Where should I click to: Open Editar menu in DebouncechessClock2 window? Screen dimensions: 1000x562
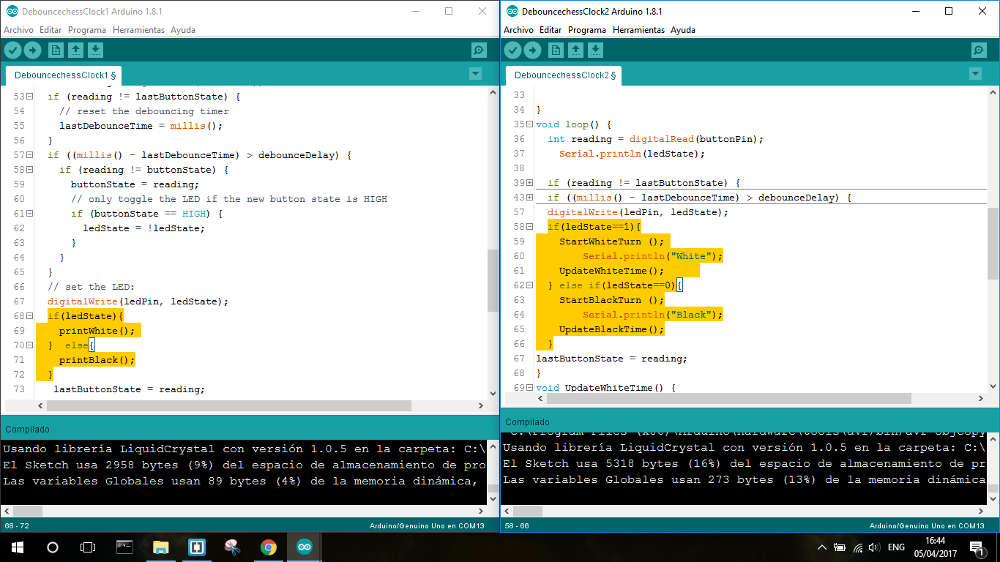tap(550, 30)
